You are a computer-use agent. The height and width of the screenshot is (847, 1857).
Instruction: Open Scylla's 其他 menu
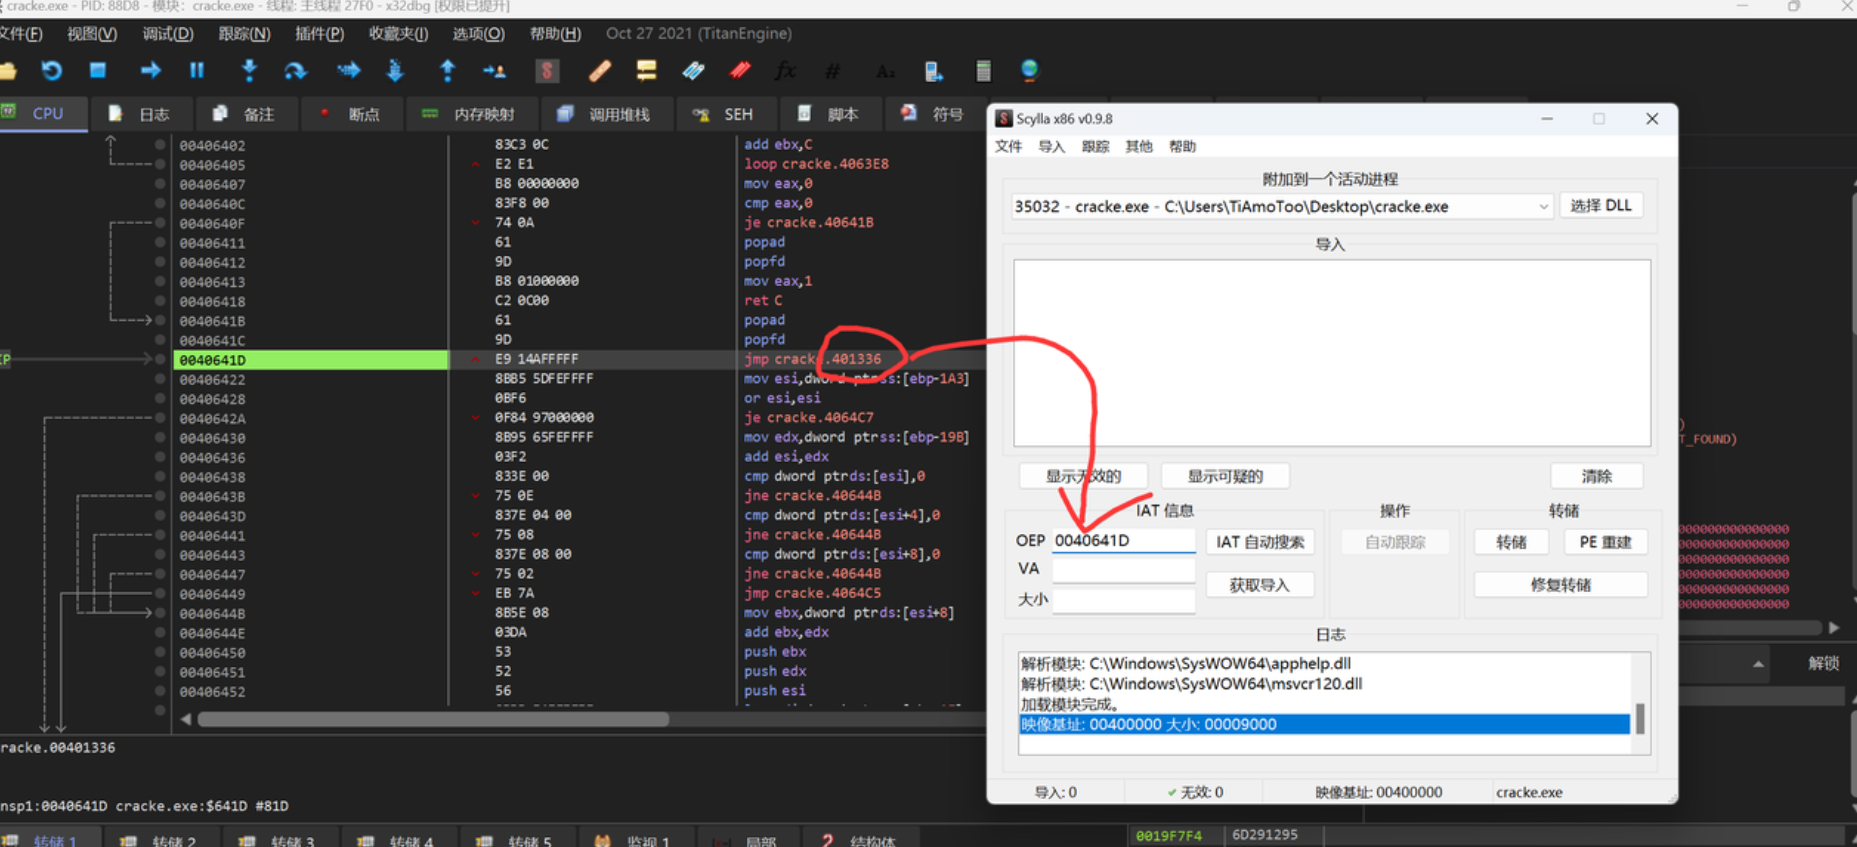1138,146
